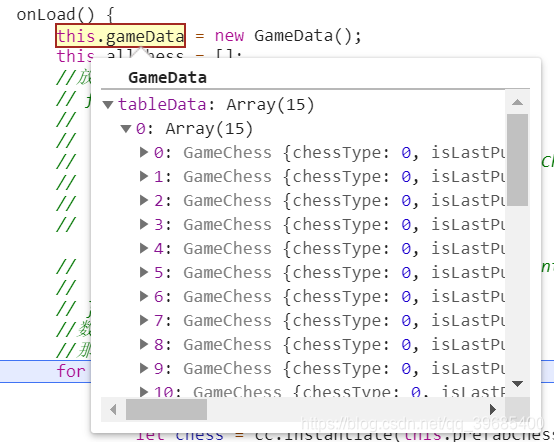
Task: Expand GameChess entry 3
Action: pyautogui.click(x=144, y=224)
